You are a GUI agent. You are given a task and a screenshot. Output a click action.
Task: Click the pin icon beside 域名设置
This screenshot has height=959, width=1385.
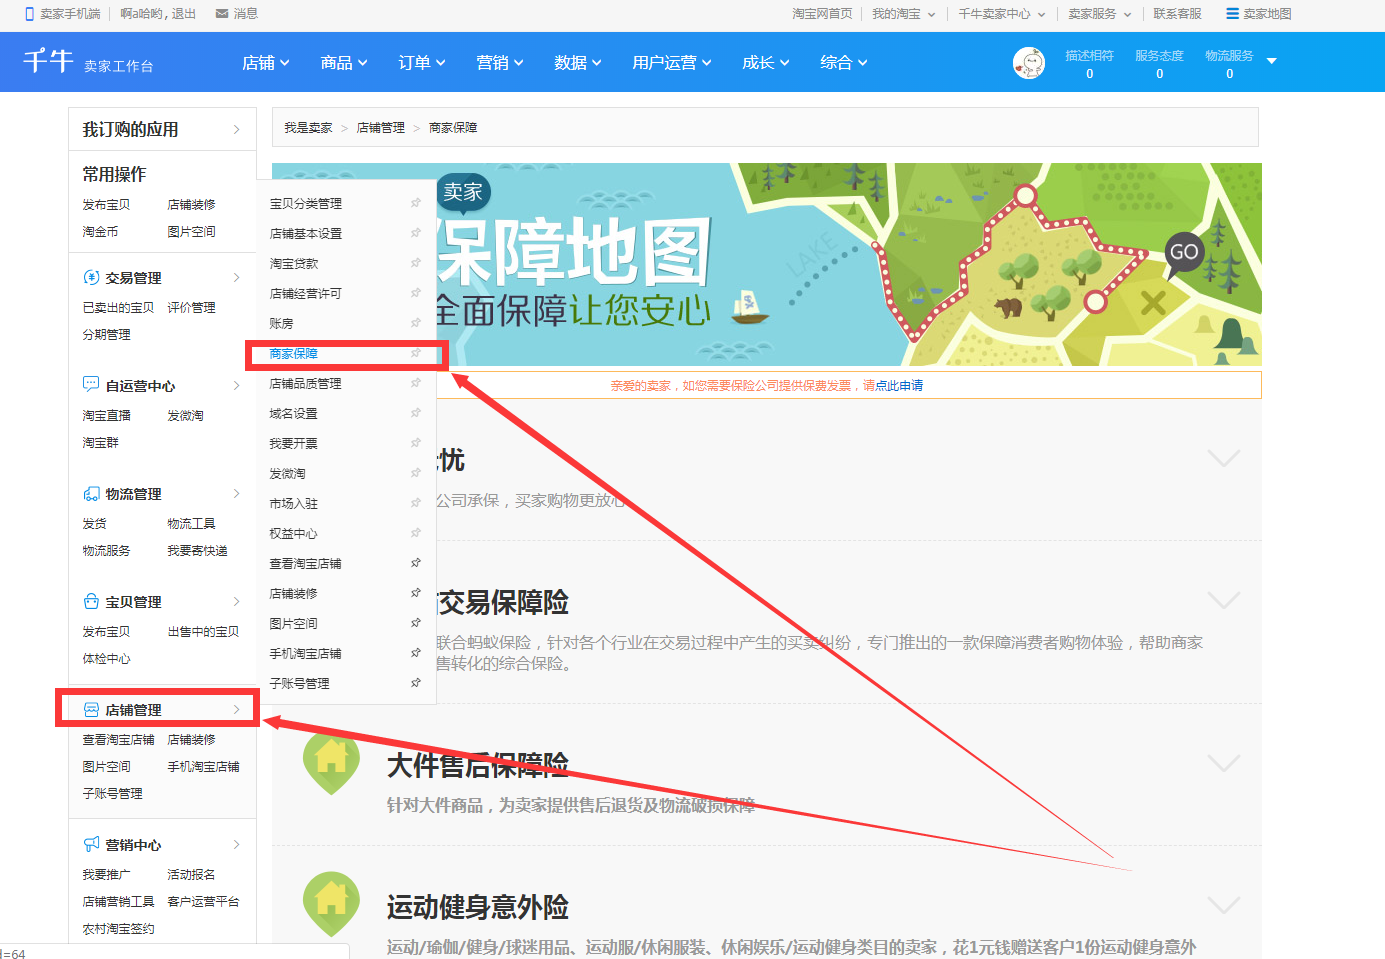(416, 413)
